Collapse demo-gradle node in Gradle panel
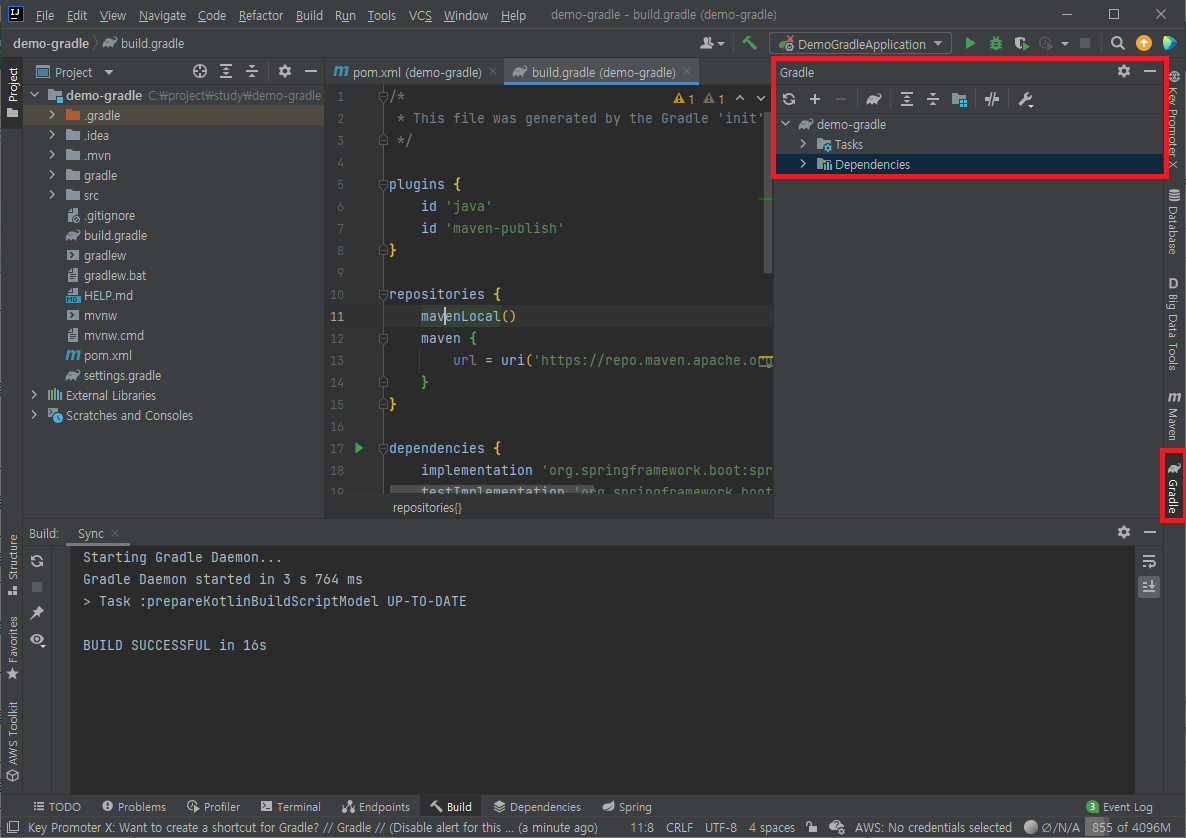Viewport: 1186px width, 838px height. tap(786, 124)
